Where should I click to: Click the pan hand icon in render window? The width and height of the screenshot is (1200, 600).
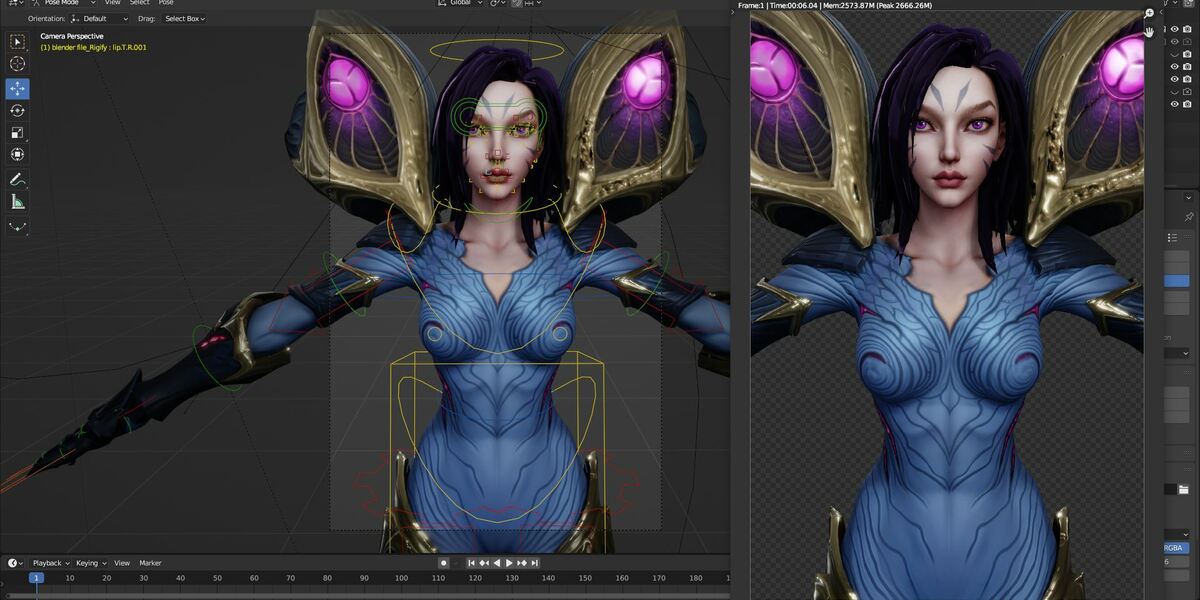click(1149, 32)
